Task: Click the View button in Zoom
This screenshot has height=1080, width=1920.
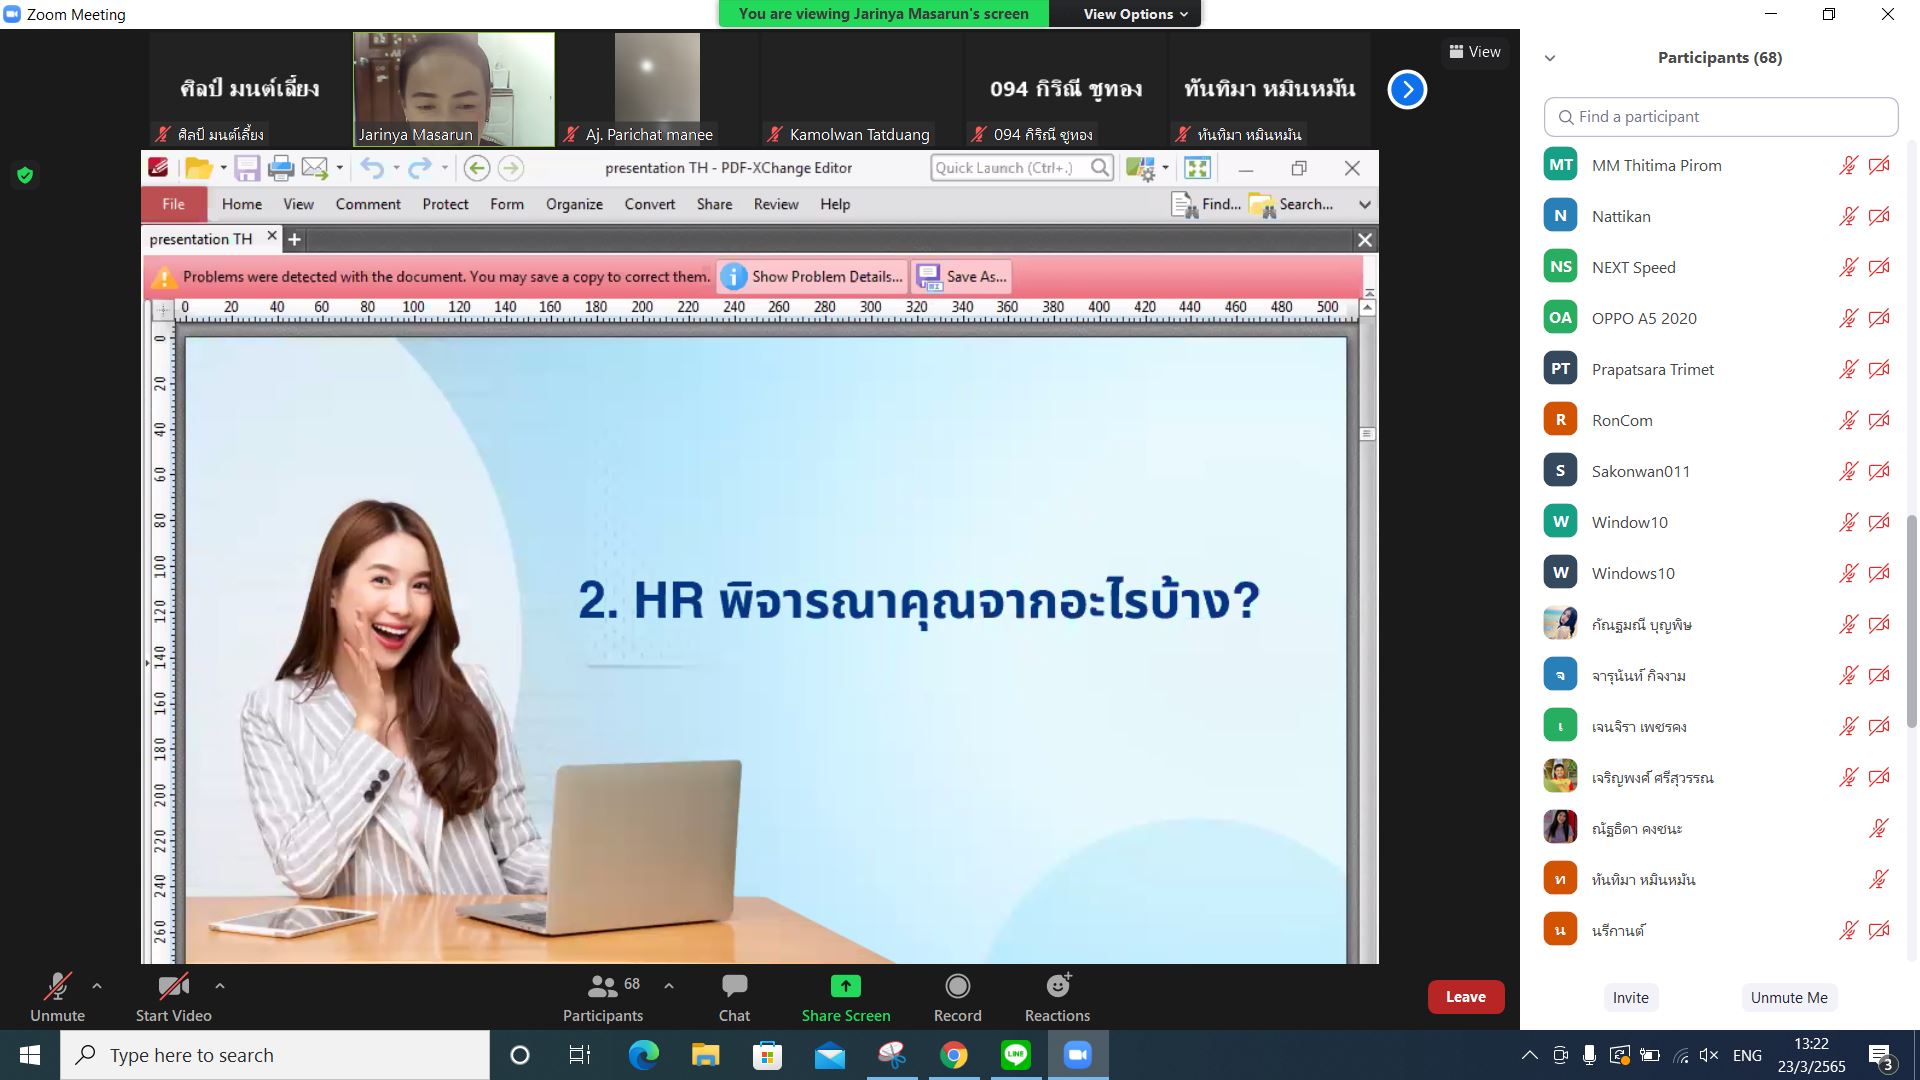Action: pos(1475,52)
